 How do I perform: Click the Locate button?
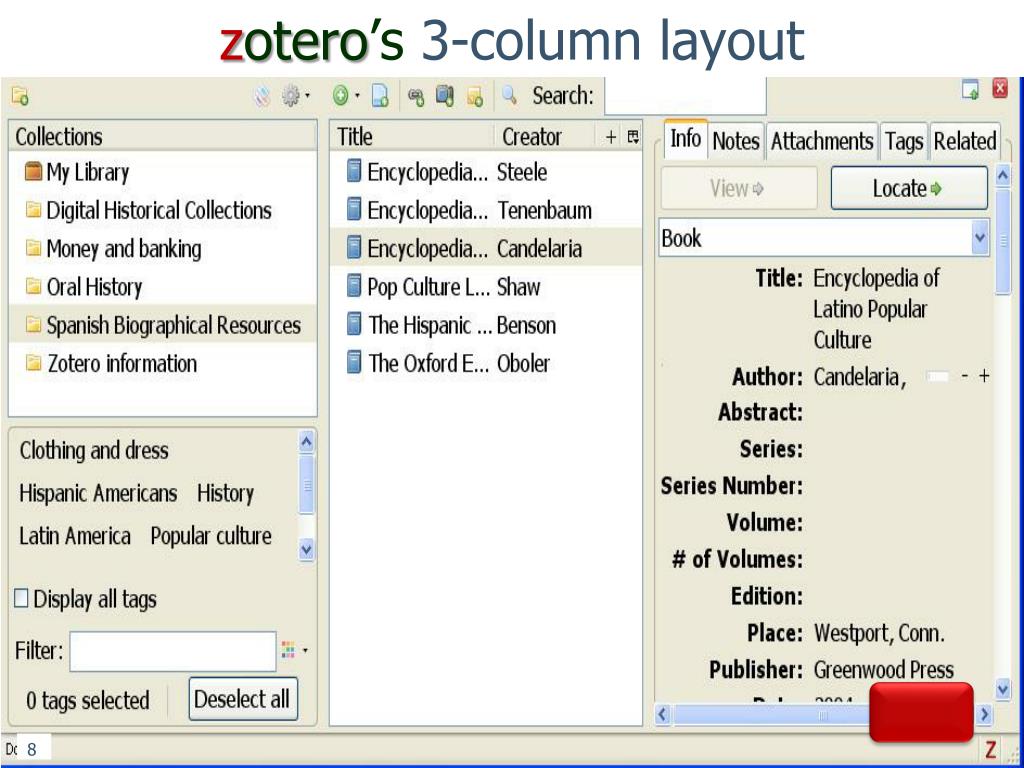[x=908, y=188]
